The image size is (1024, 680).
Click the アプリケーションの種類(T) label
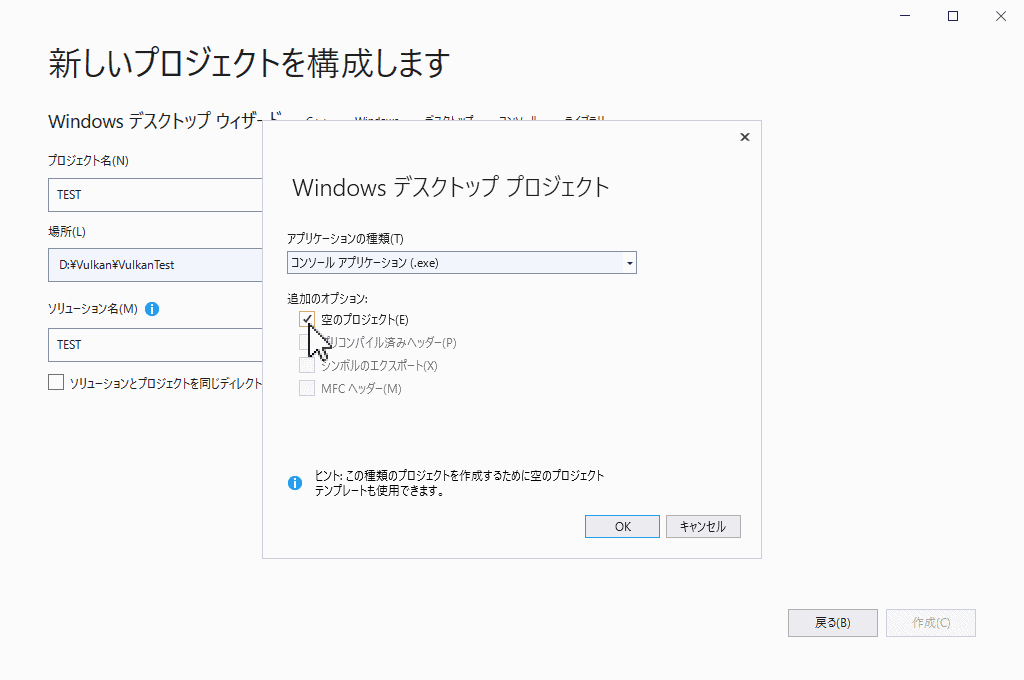click(x=345, y=238)
